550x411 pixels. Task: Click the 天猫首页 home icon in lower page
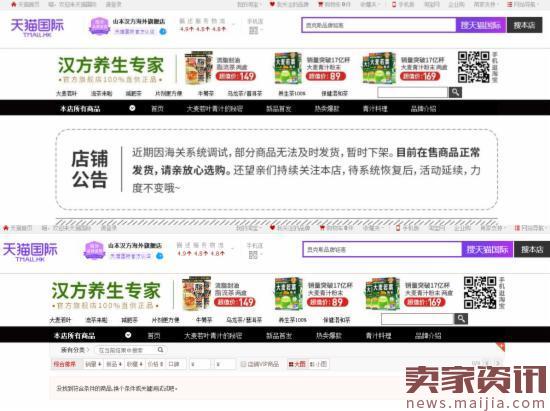point(6,228)
